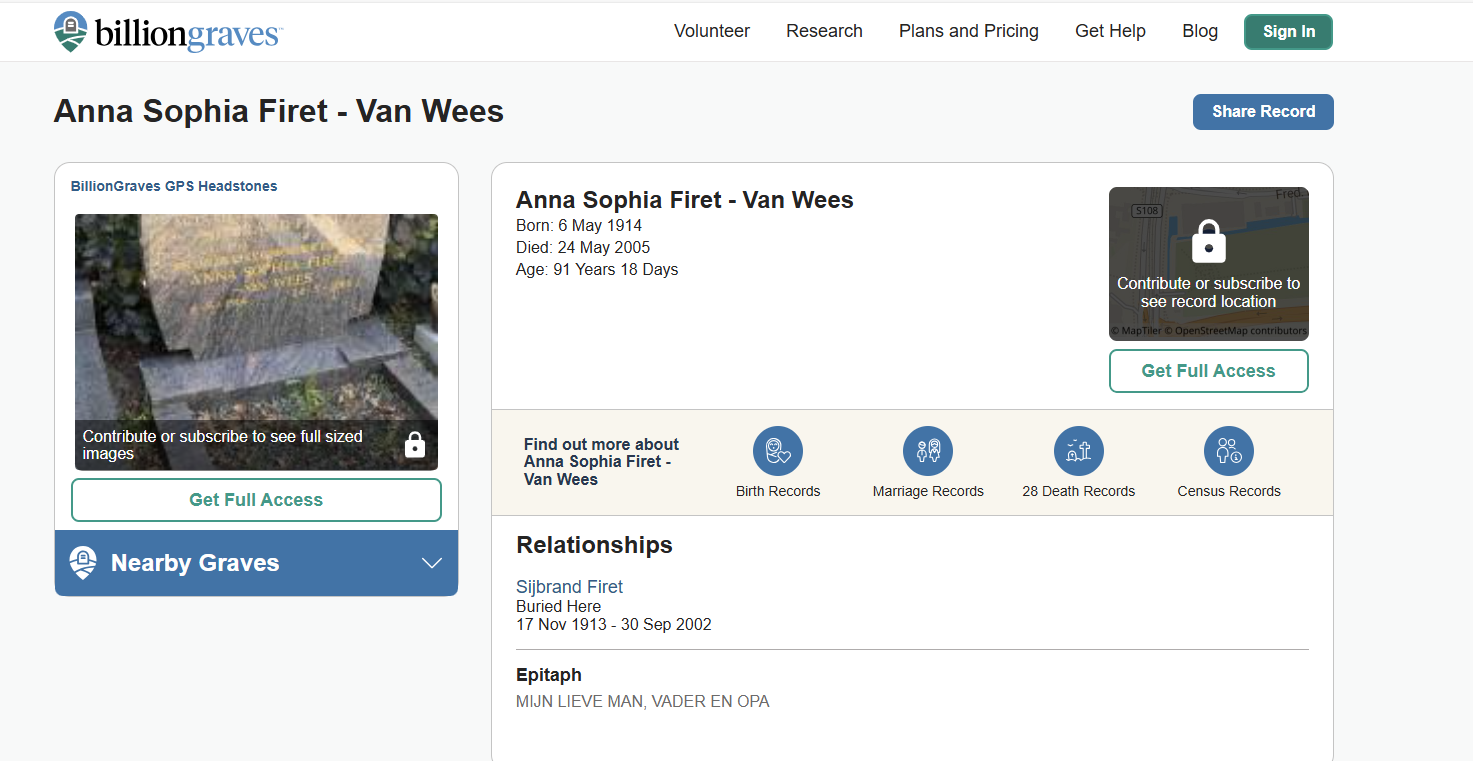Viewport: 1473px width, 761px height.
Task: Open the 28 Death Records icon
Action: click(x=1078, y=451)
